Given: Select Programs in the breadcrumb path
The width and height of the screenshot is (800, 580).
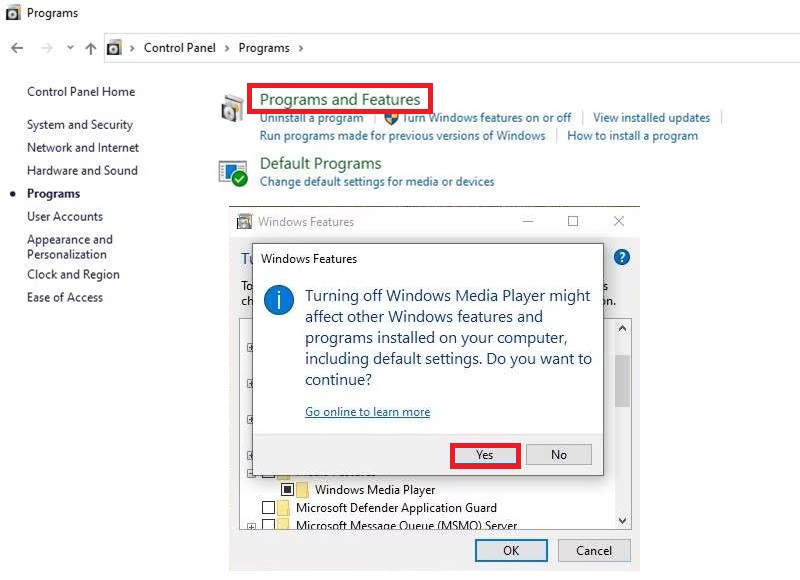Looking at the screenshot, I should click(x=264, y=48).
